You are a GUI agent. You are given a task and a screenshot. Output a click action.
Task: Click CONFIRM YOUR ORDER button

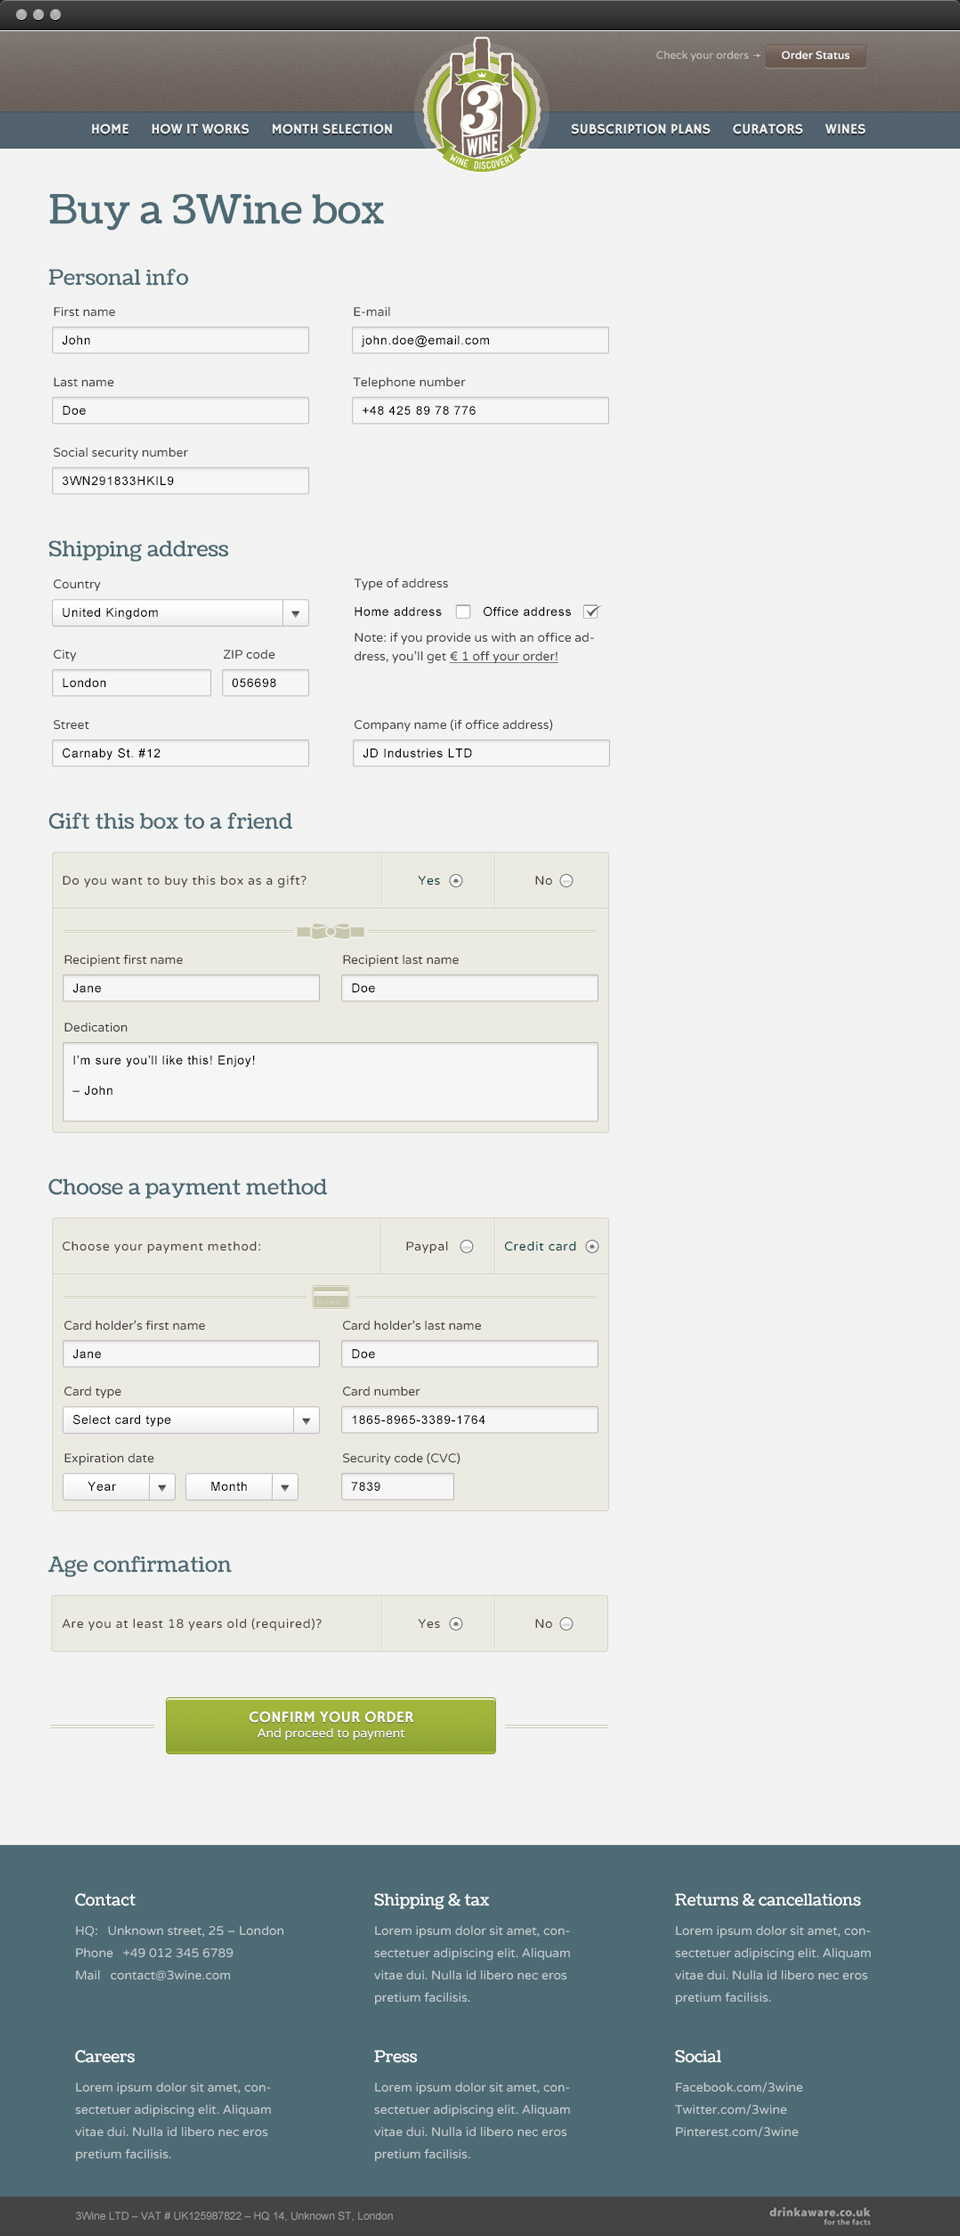[331, 1725]
